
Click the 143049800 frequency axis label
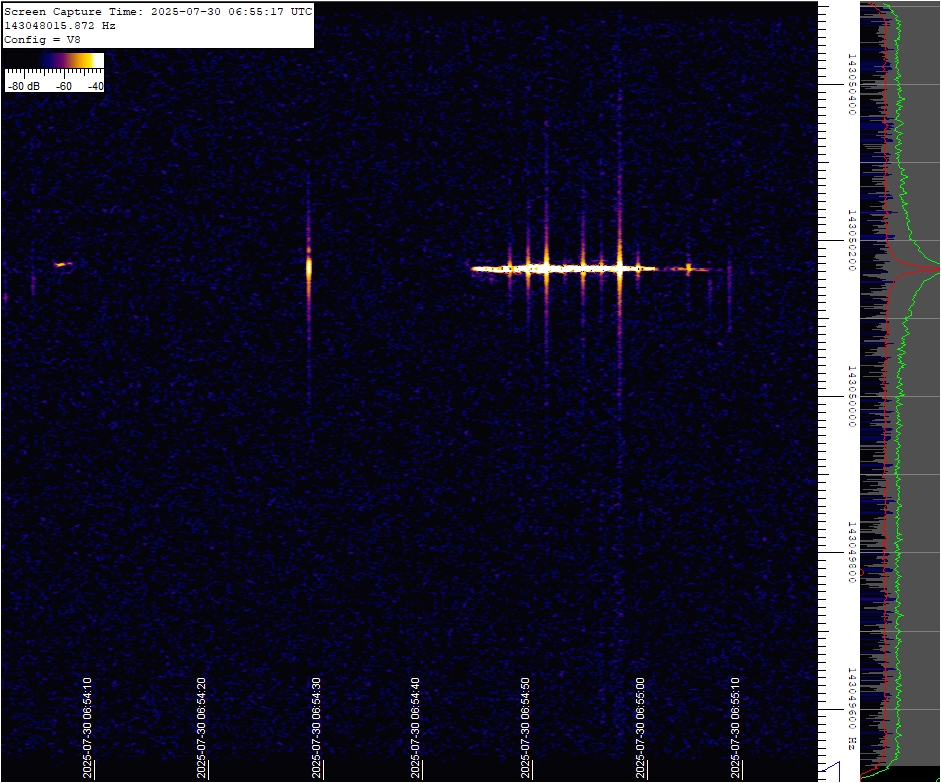click(851, 552)
